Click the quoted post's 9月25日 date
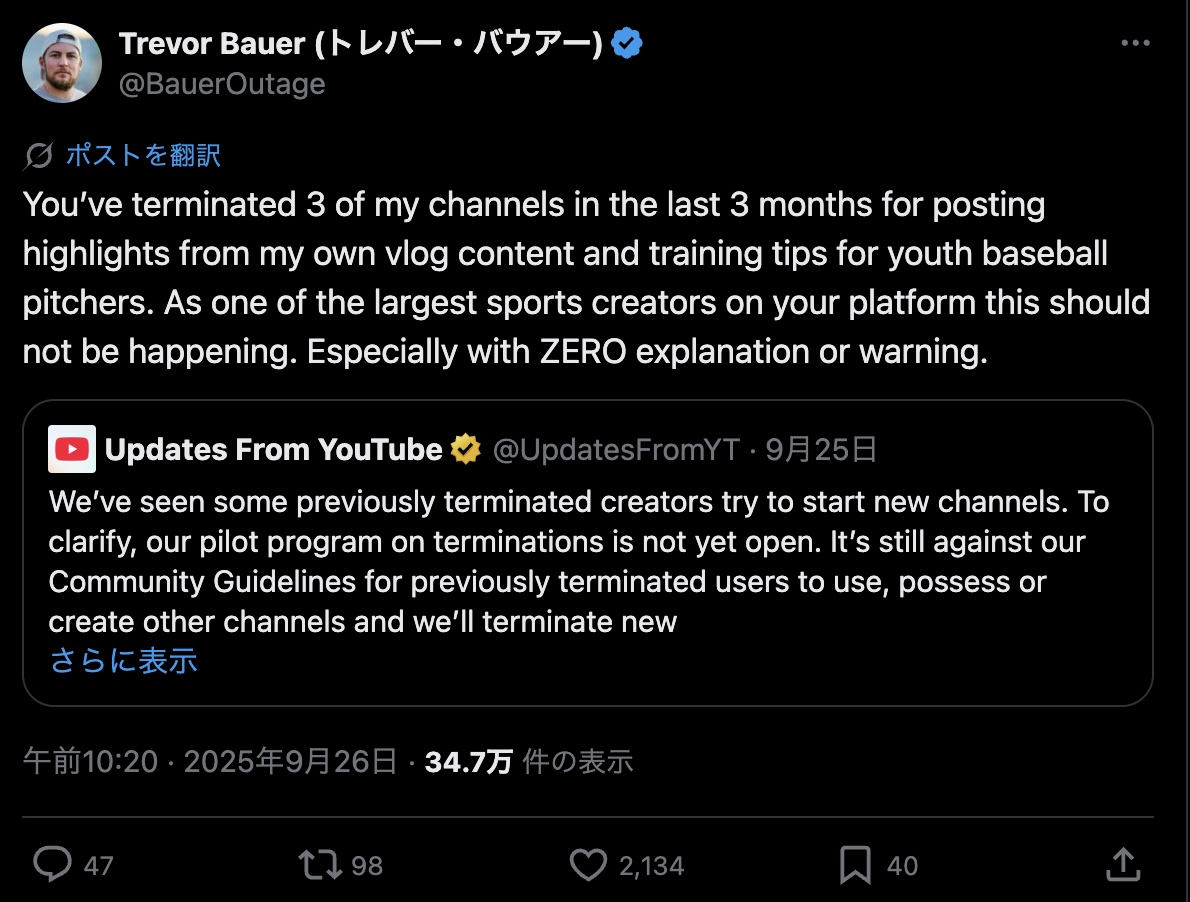Screen dimensions: 1190x902 coord(821,450)
